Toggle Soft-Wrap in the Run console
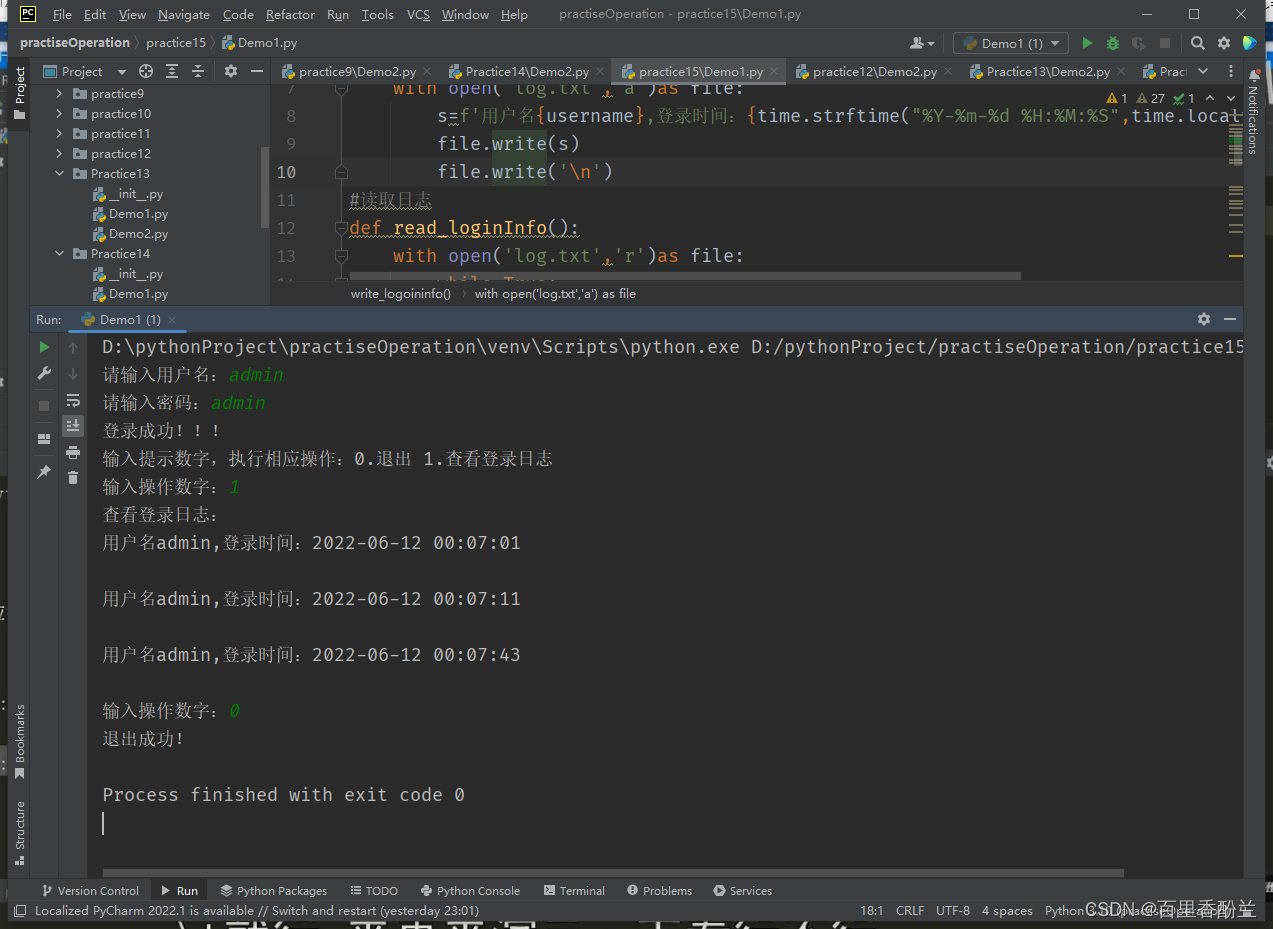1273x929 pixels. pos(73,400)
